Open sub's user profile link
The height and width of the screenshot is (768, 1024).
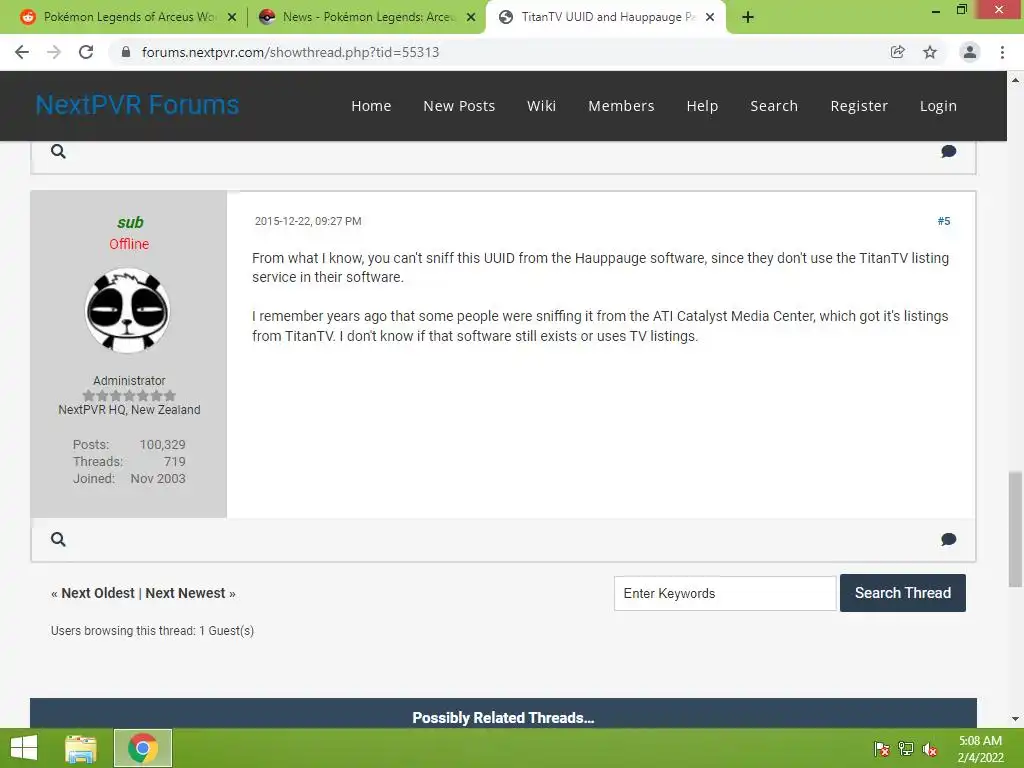(129, 223)
